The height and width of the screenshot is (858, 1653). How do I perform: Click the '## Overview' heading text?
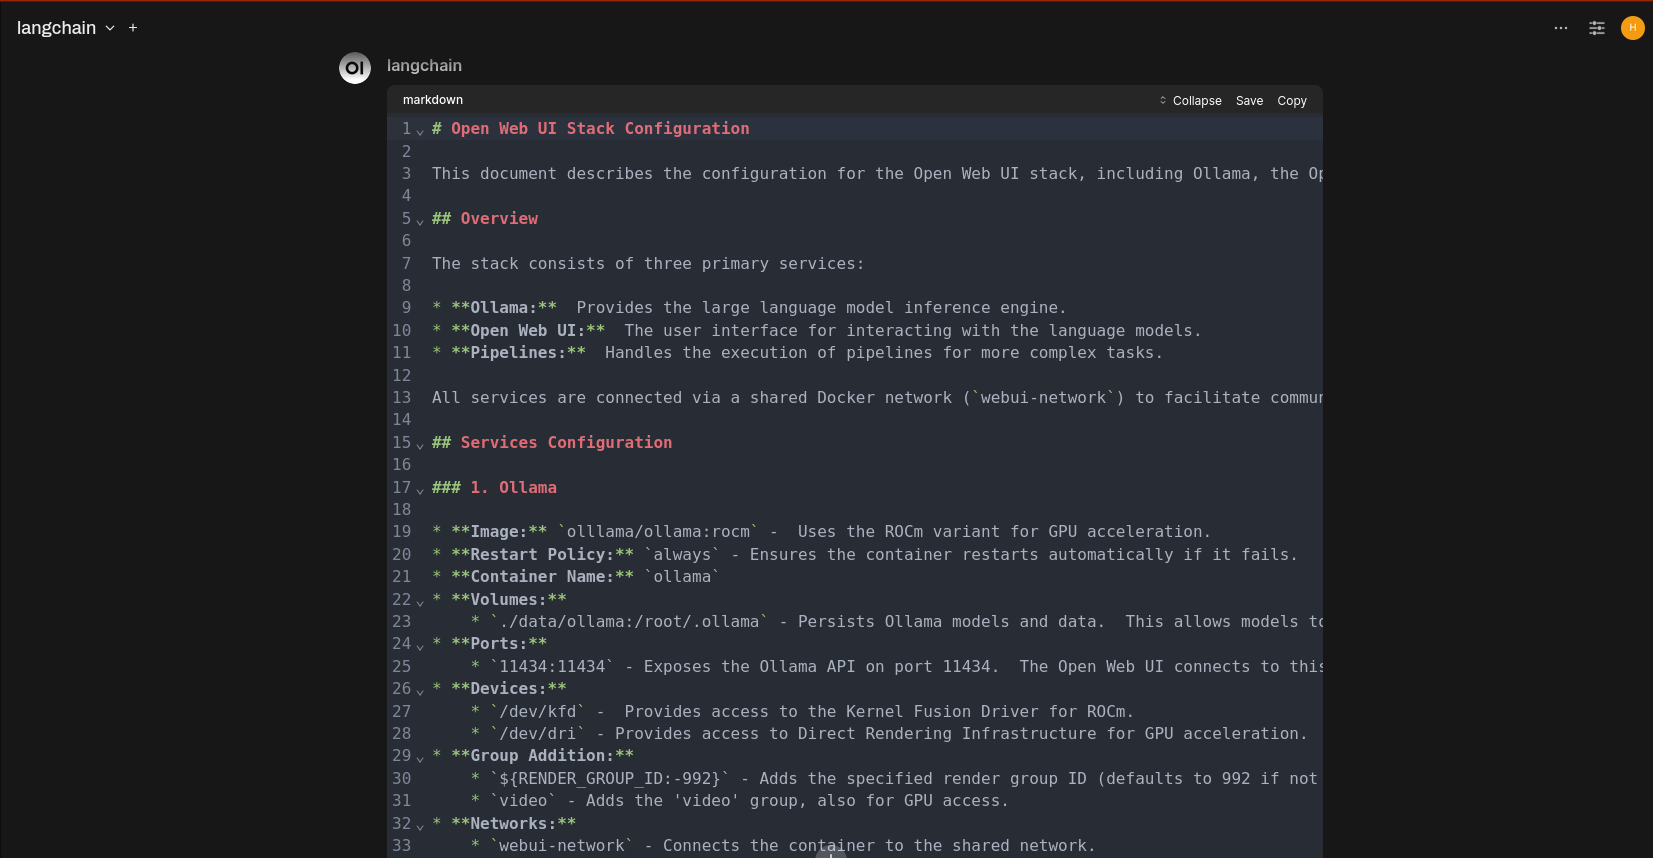click(485, 218)
